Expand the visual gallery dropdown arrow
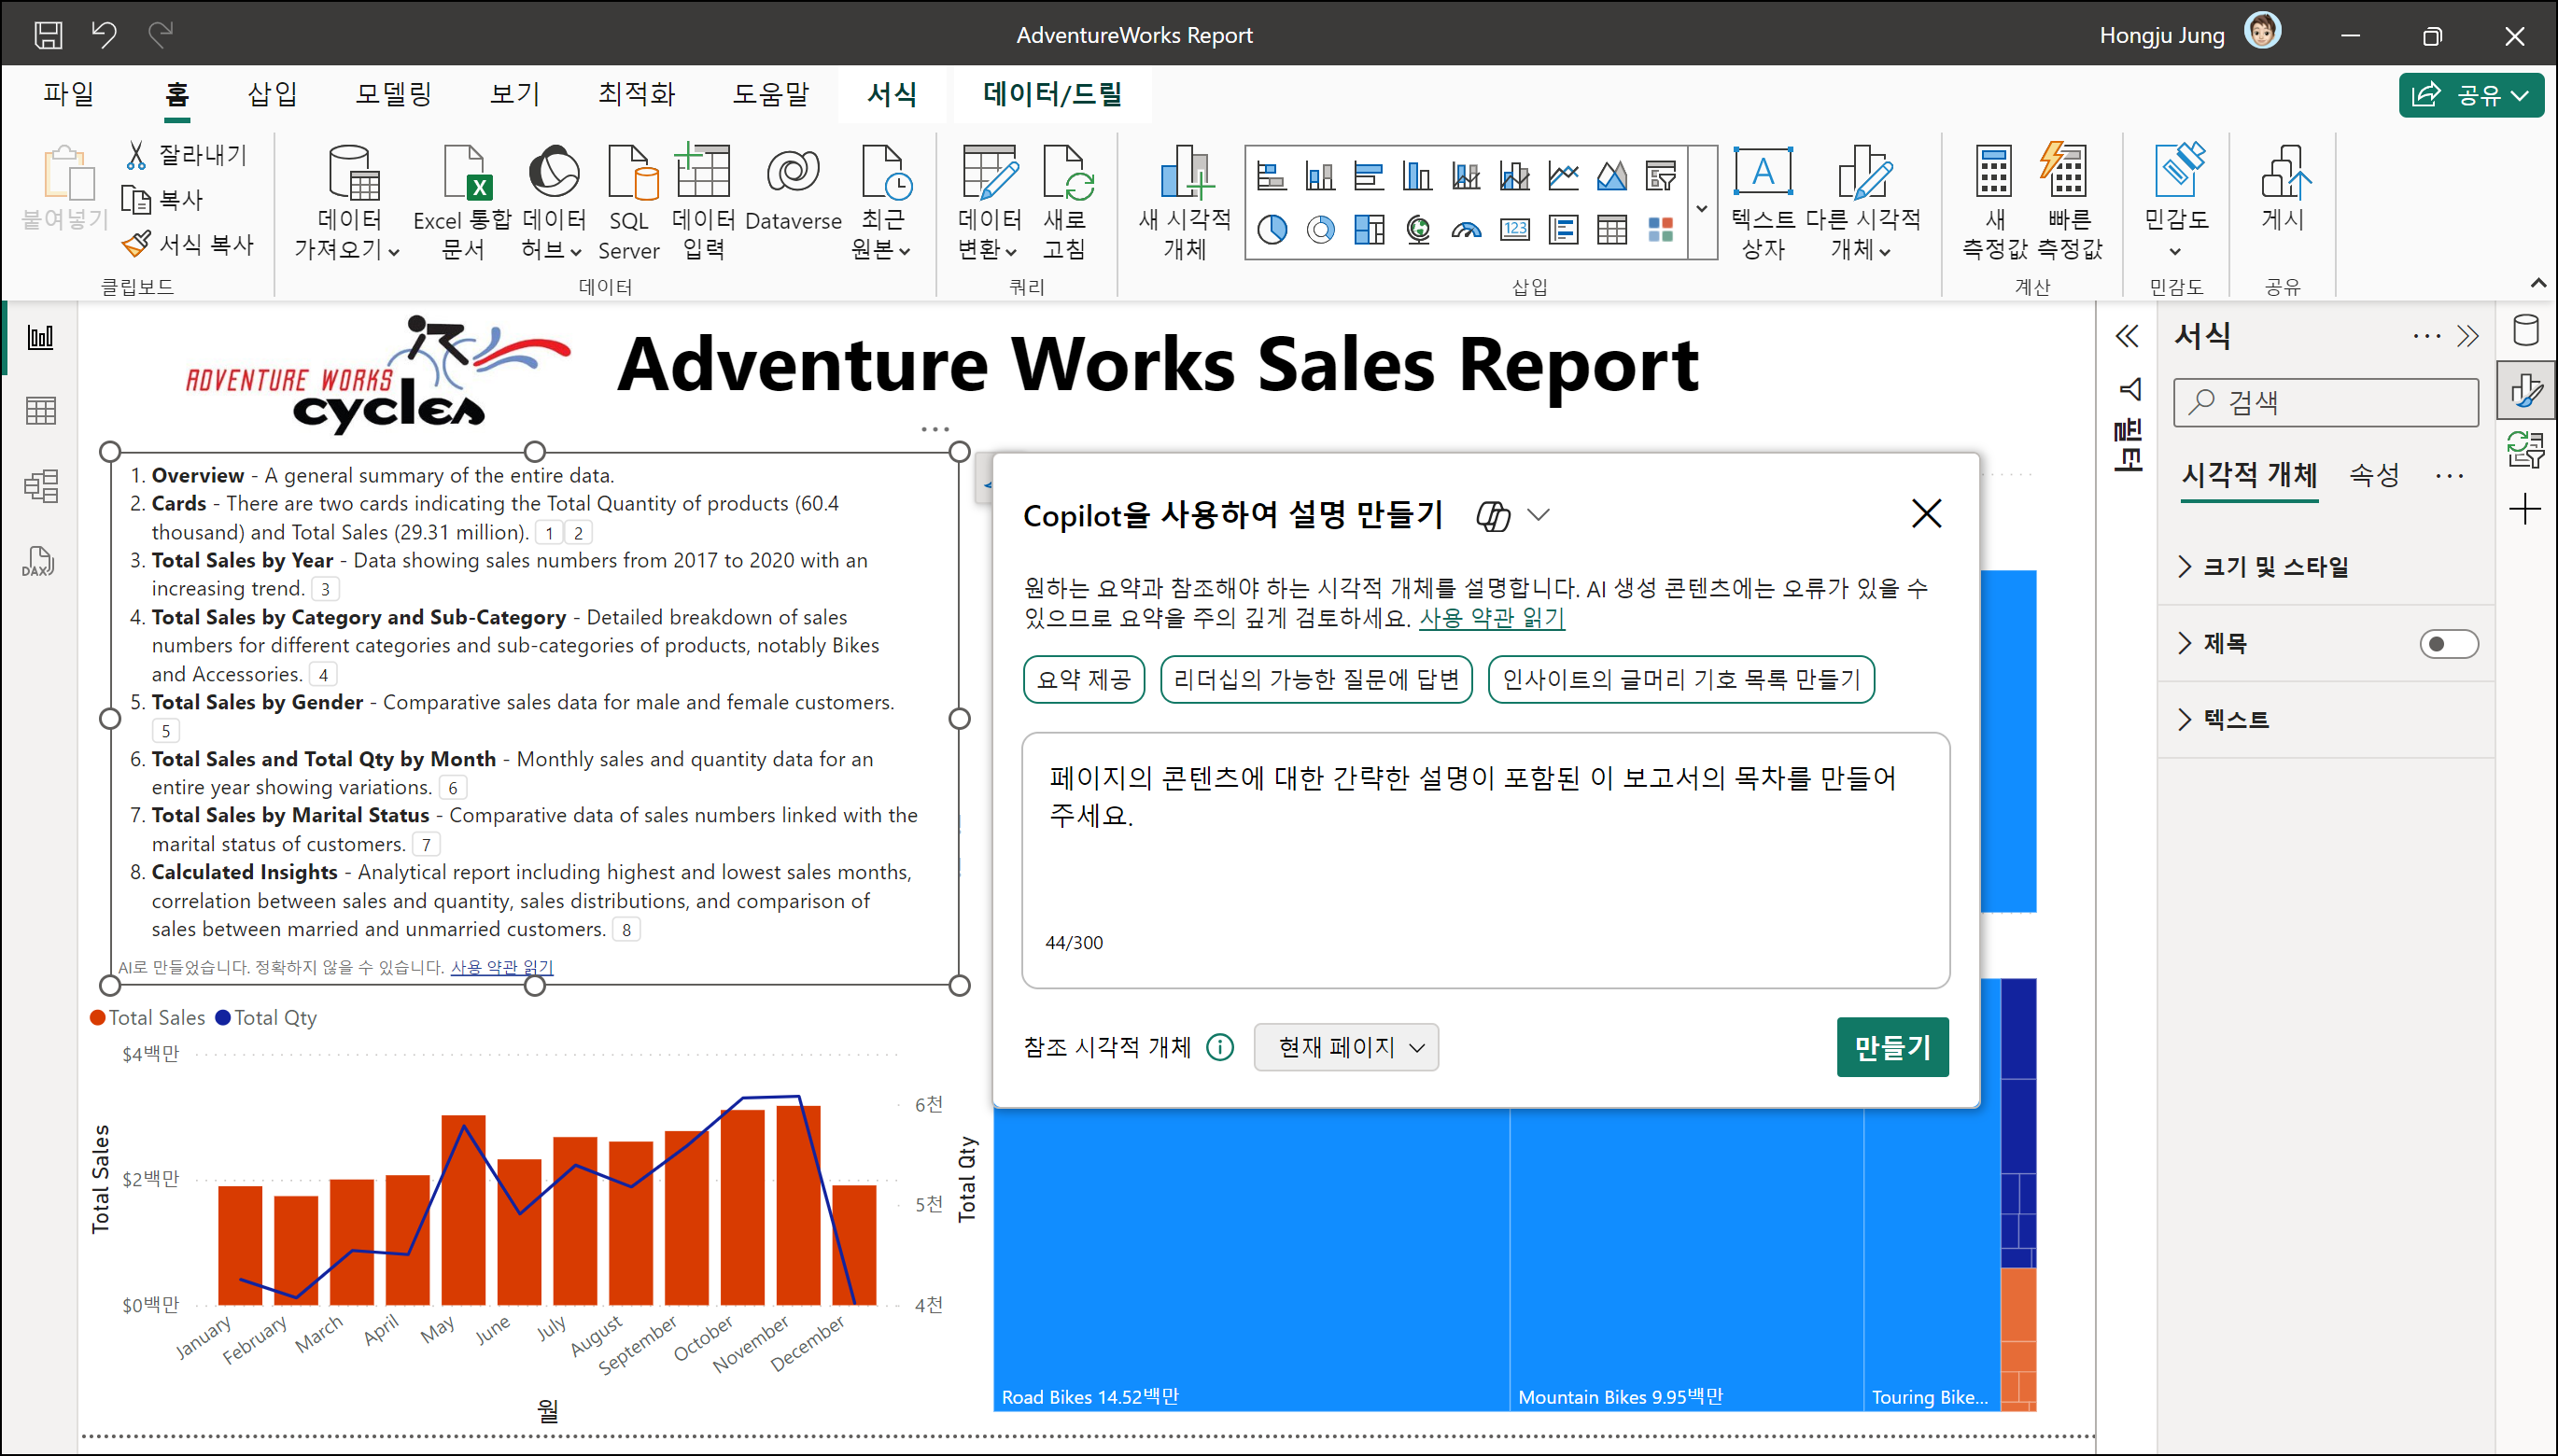The image size is (2558, 1456). 1701,209
